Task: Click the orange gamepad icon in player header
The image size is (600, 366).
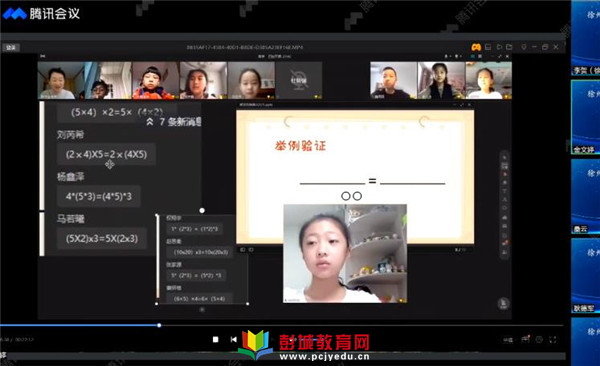Action: tap(476, 47)
